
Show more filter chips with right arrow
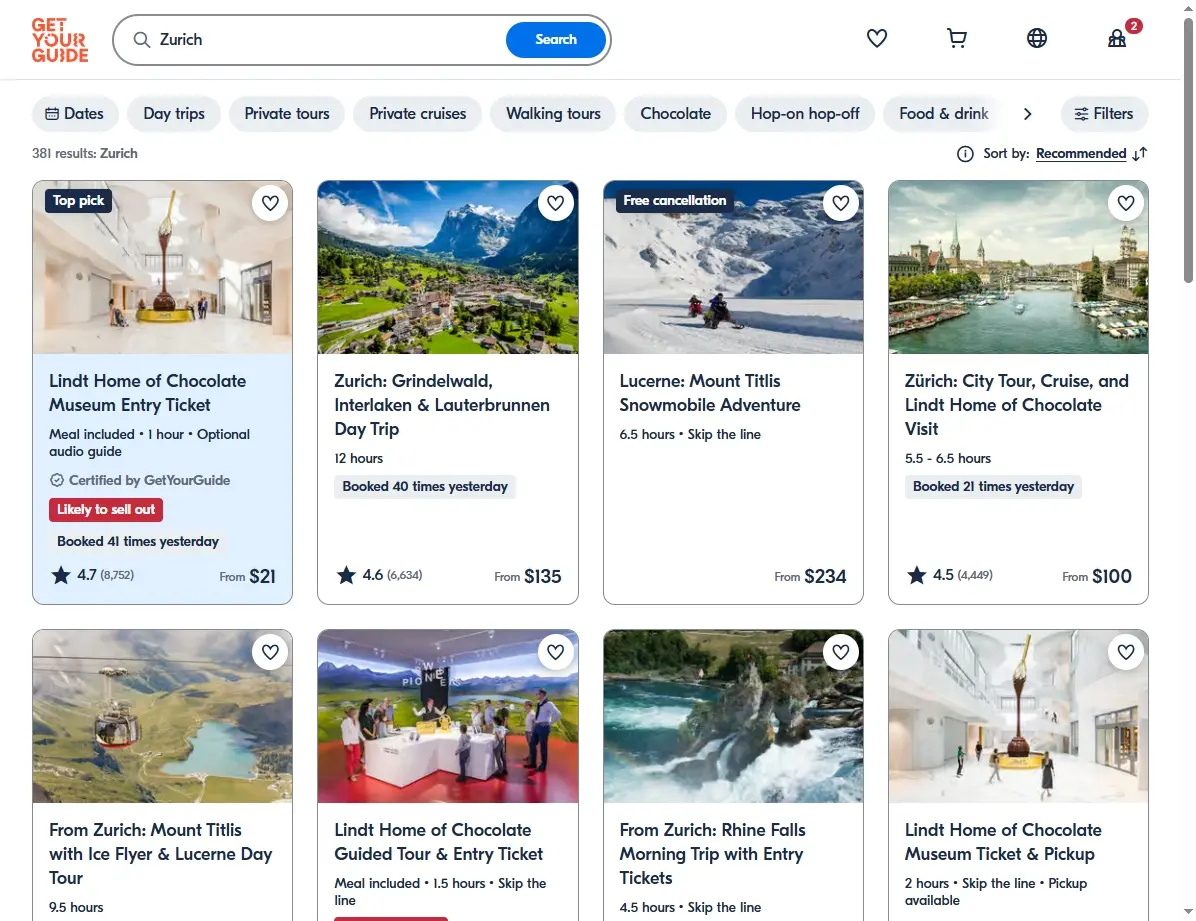click(1027, 114)
